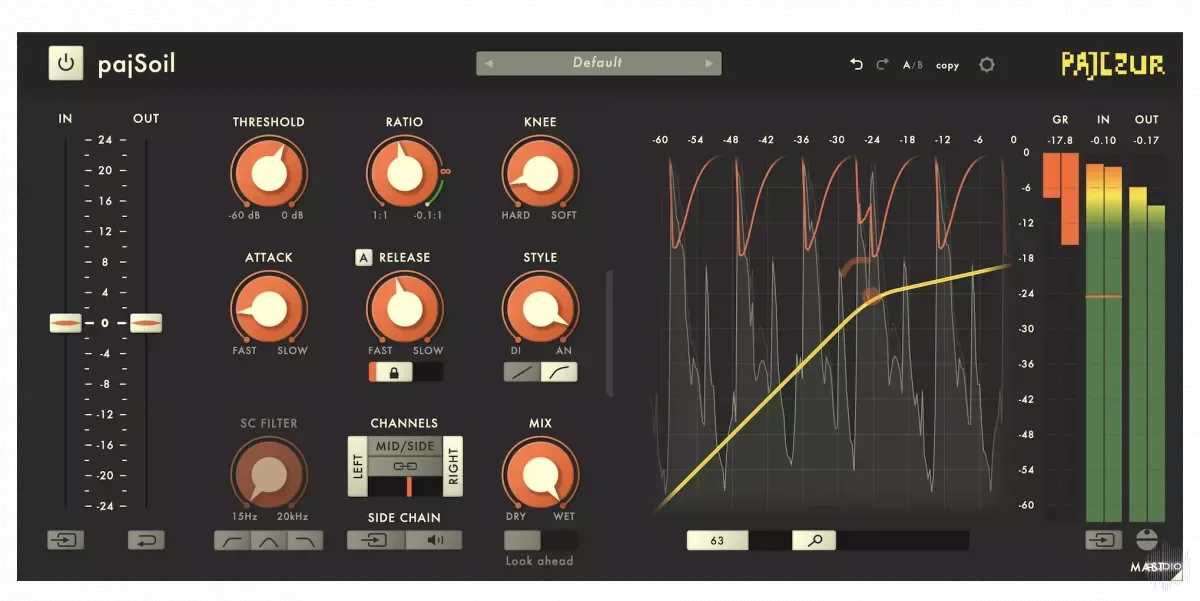Click the orange threshold point on curve
1200x601 pixels.
tap(870, 295)
